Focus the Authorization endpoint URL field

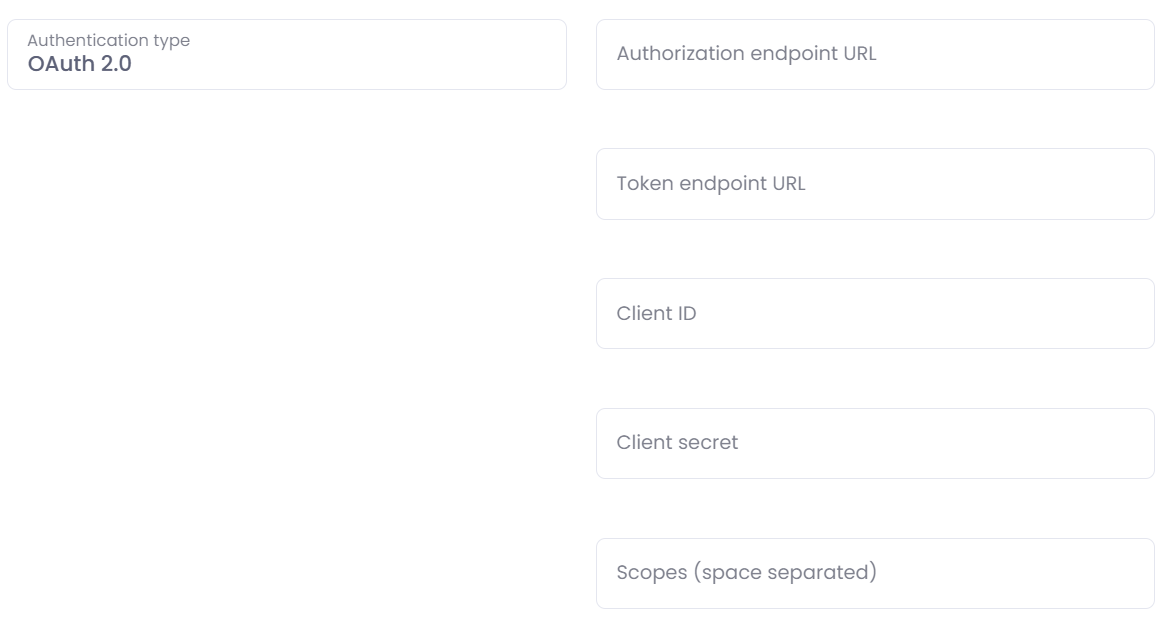[875, 54]
